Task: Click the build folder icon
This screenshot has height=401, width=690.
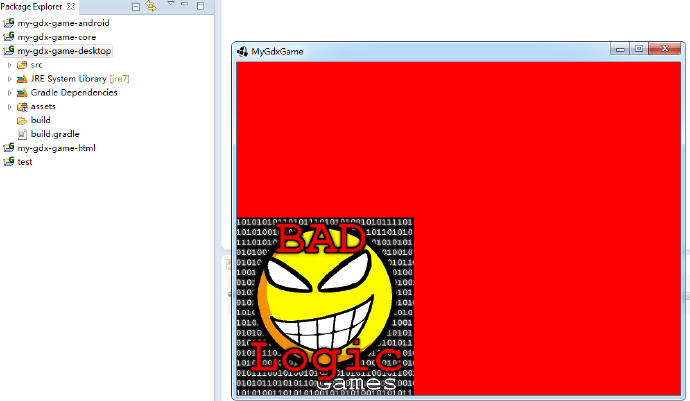Action: point(22,121)
